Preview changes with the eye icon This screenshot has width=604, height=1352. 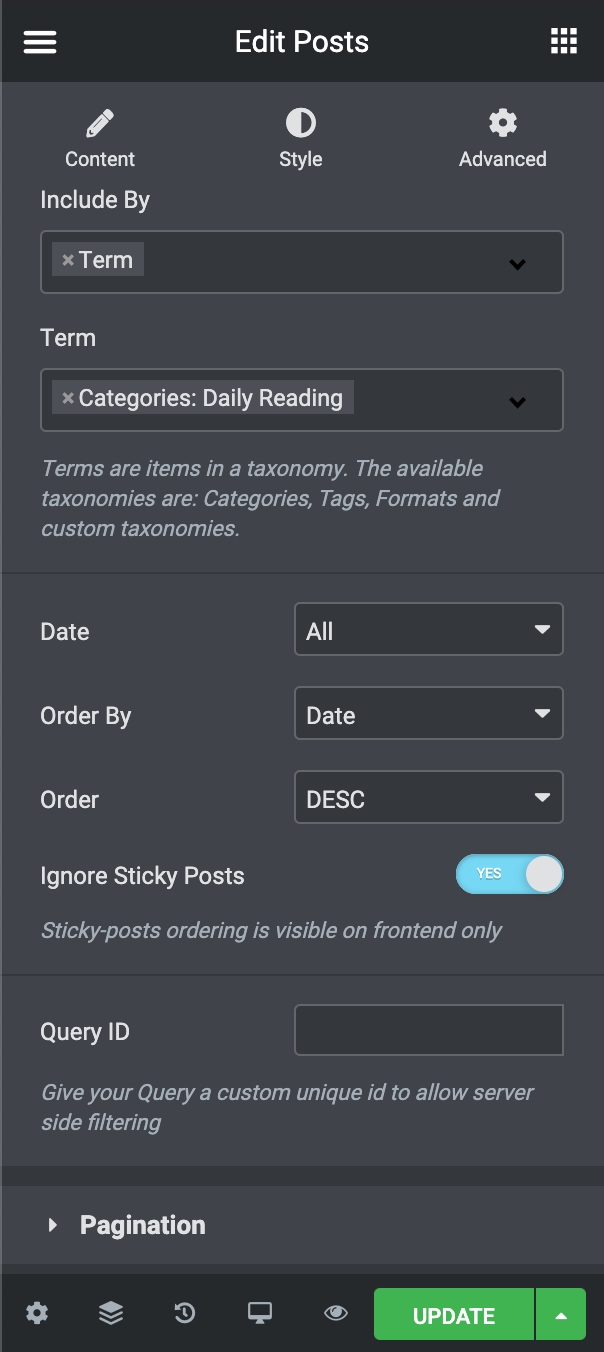[336, 1313]
